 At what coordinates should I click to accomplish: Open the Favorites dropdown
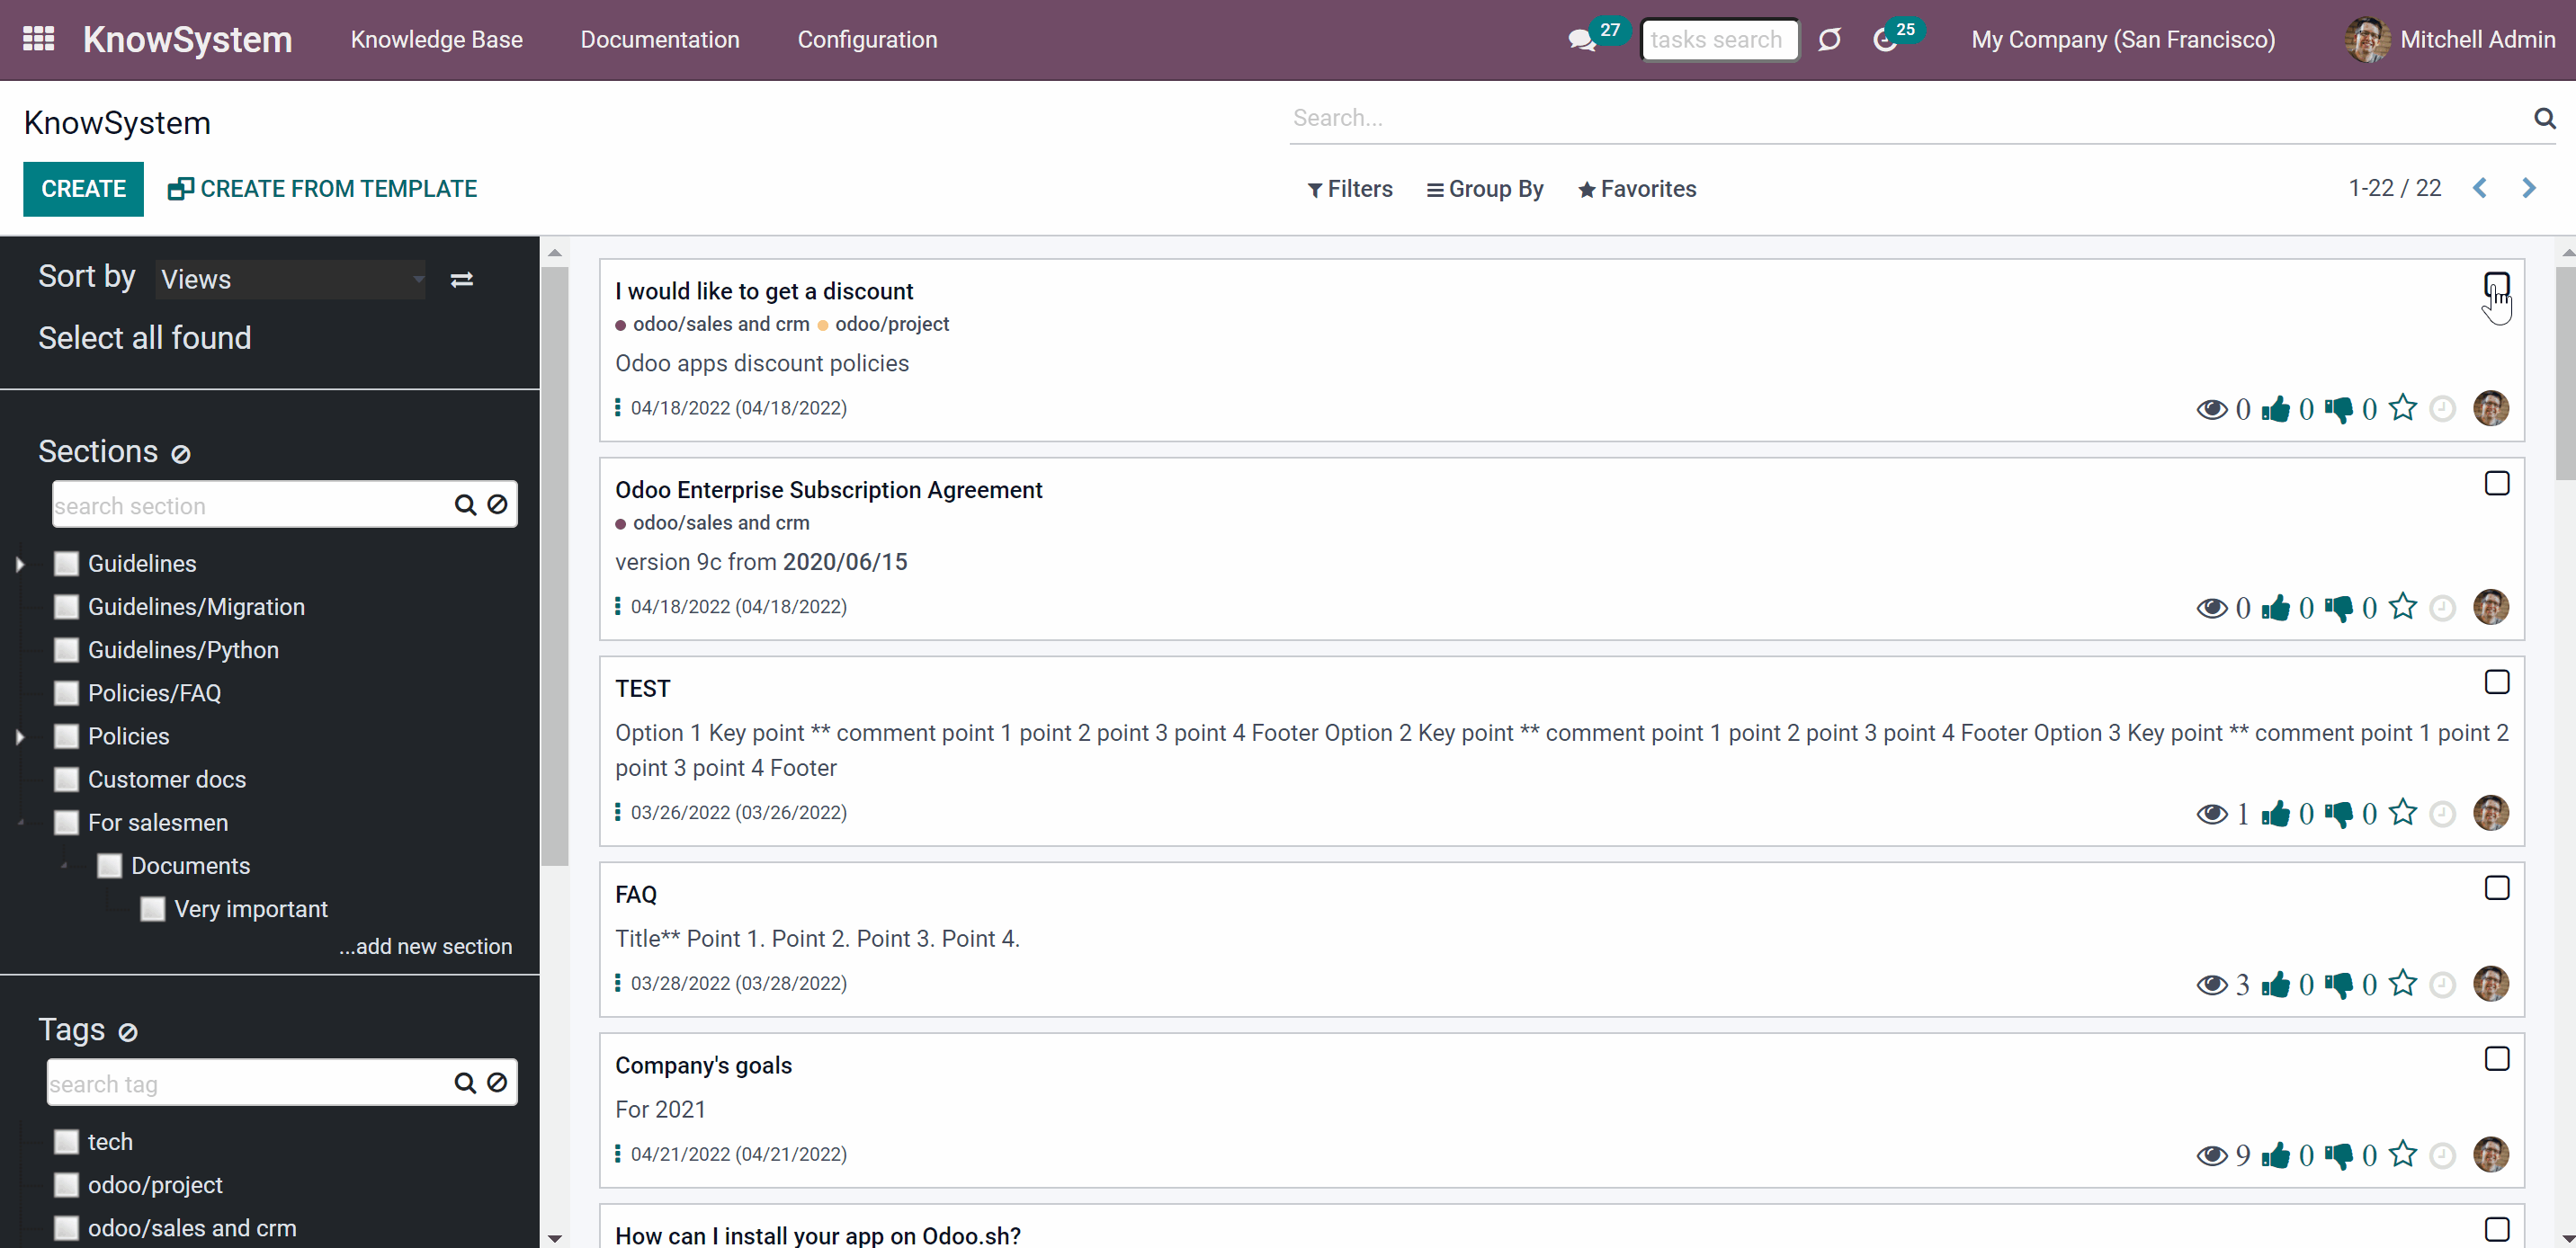pyautogui.click(x=1637, y=189)
